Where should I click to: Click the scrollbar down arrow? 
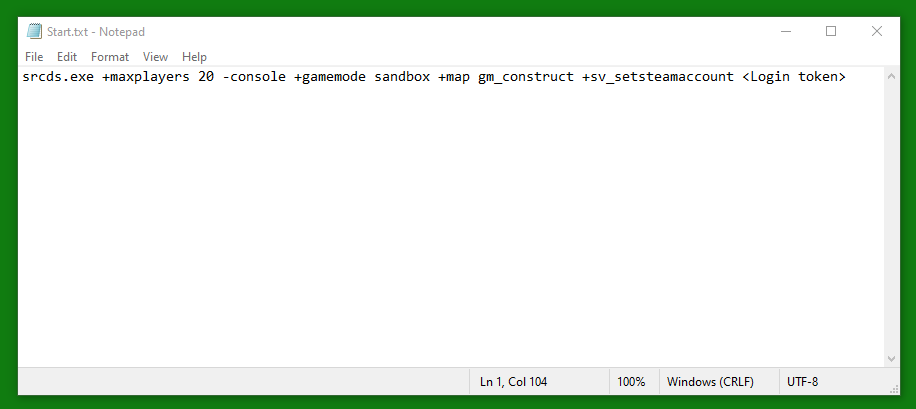[891, 358]
